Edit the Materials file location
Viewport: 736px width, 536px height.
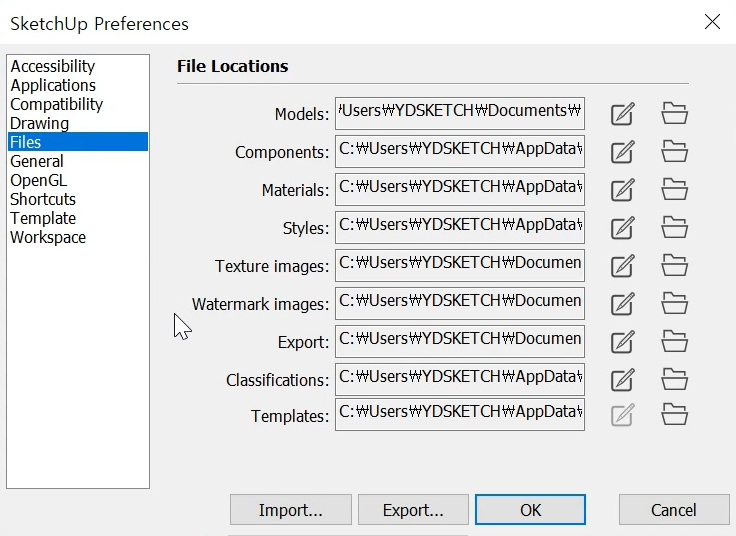(622, 190)
